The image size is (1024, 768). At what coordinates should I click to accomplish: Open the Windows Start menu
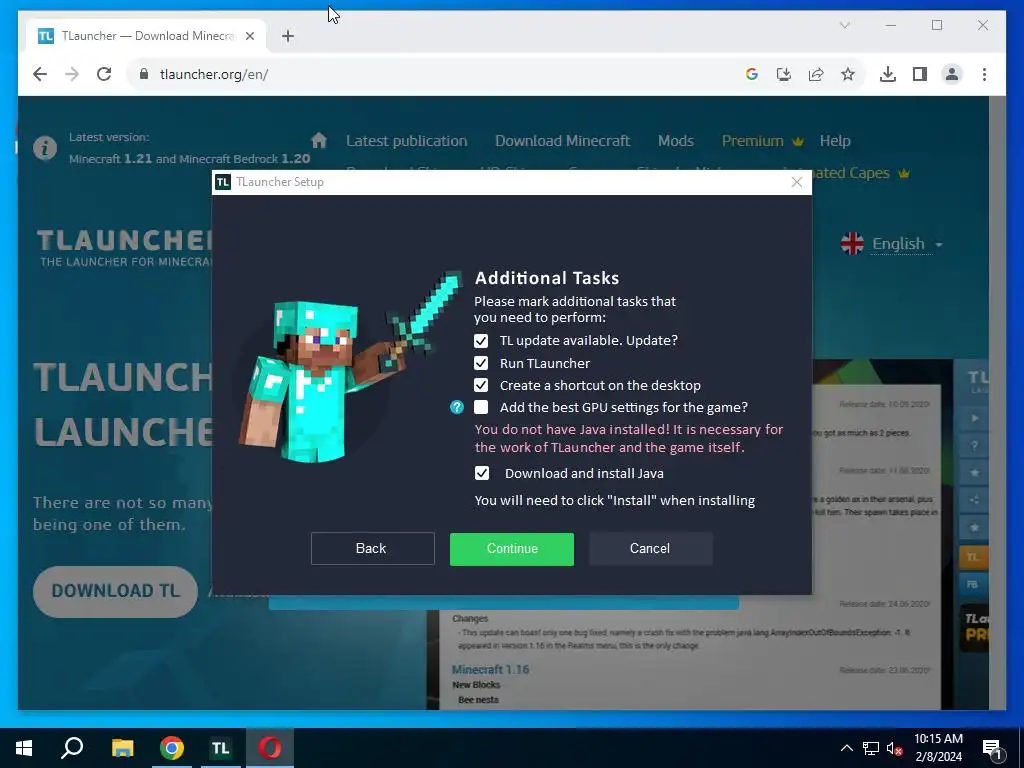[24, 748]
